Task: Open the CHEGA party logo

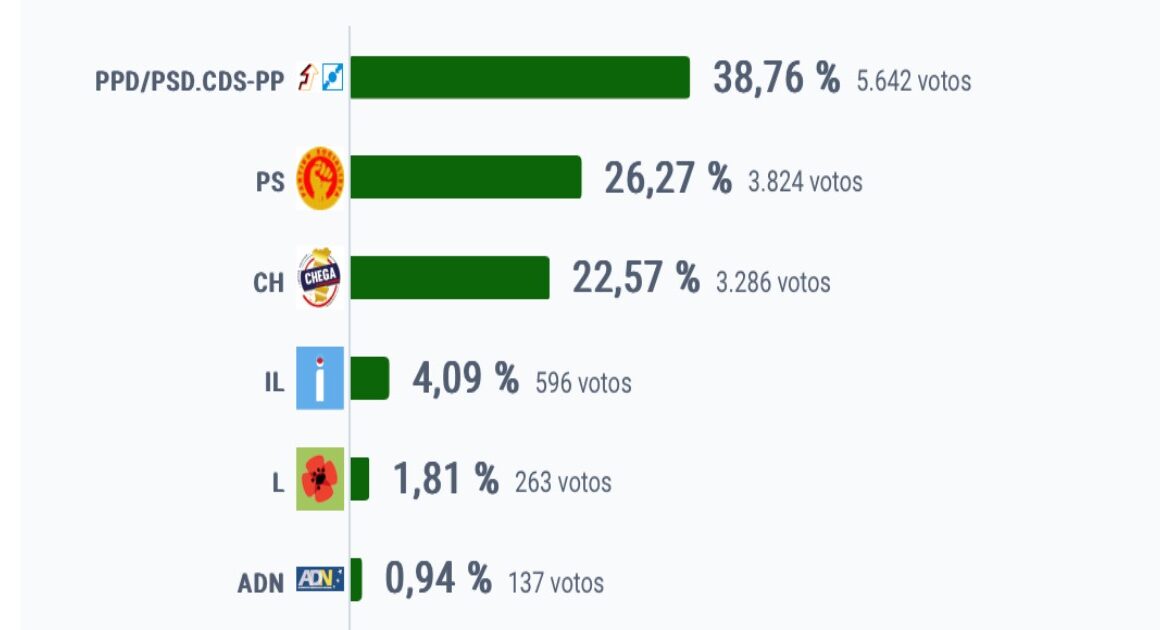Action: [x=320, y=278]
